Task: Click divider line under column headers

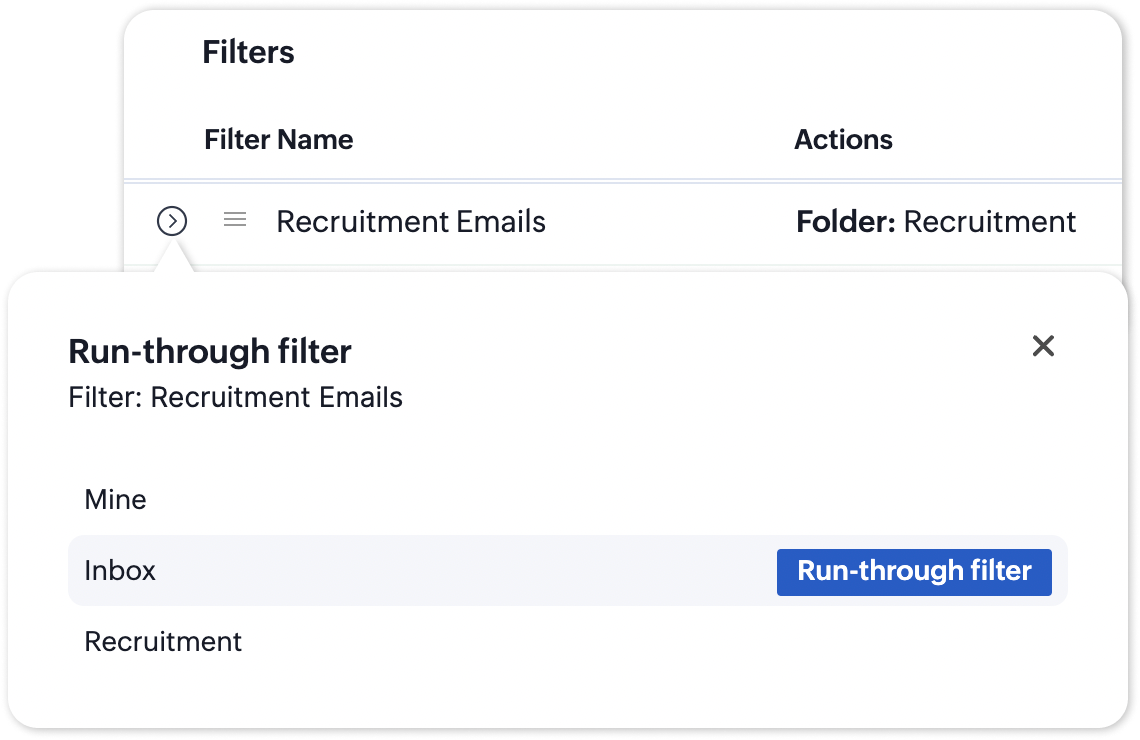Action: (x=620, y=181)
